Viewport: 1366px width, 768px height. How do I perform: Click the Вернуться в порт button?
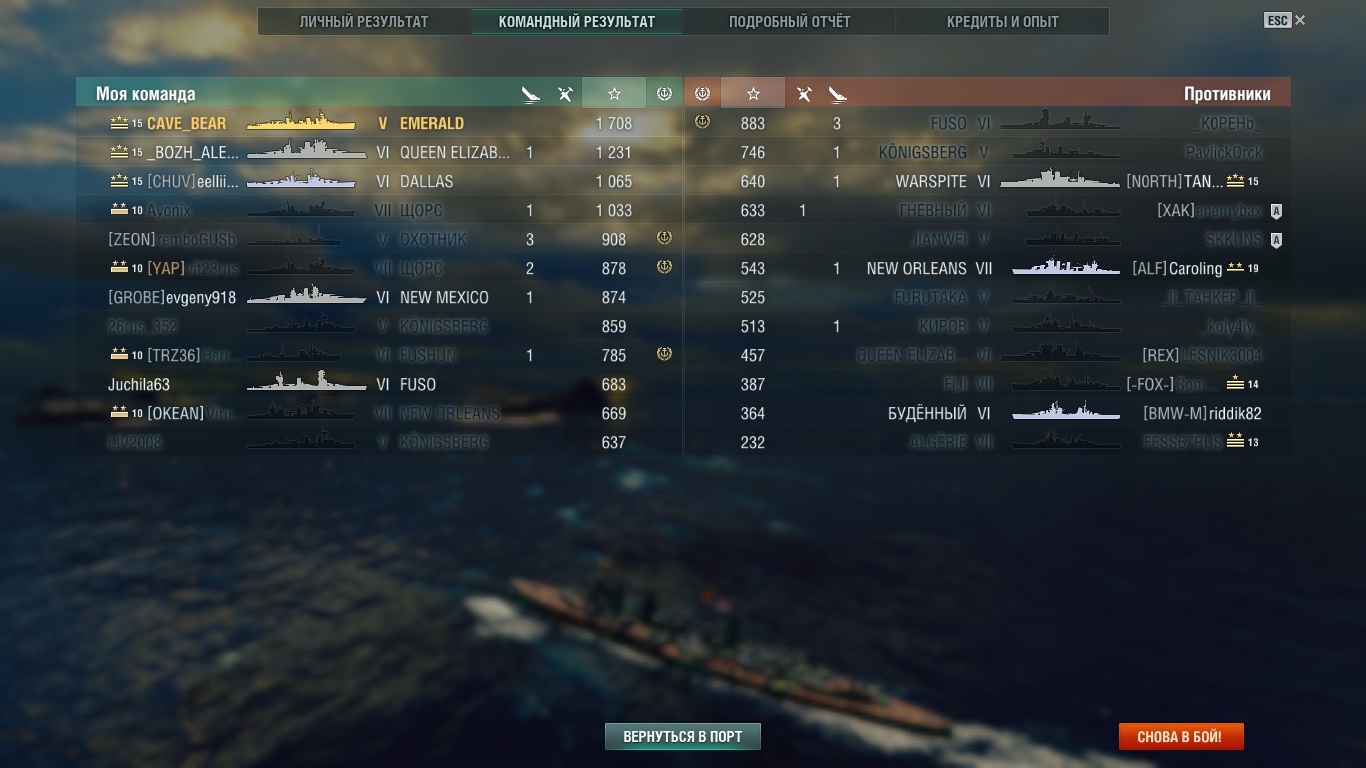click(x=683, y=736)
